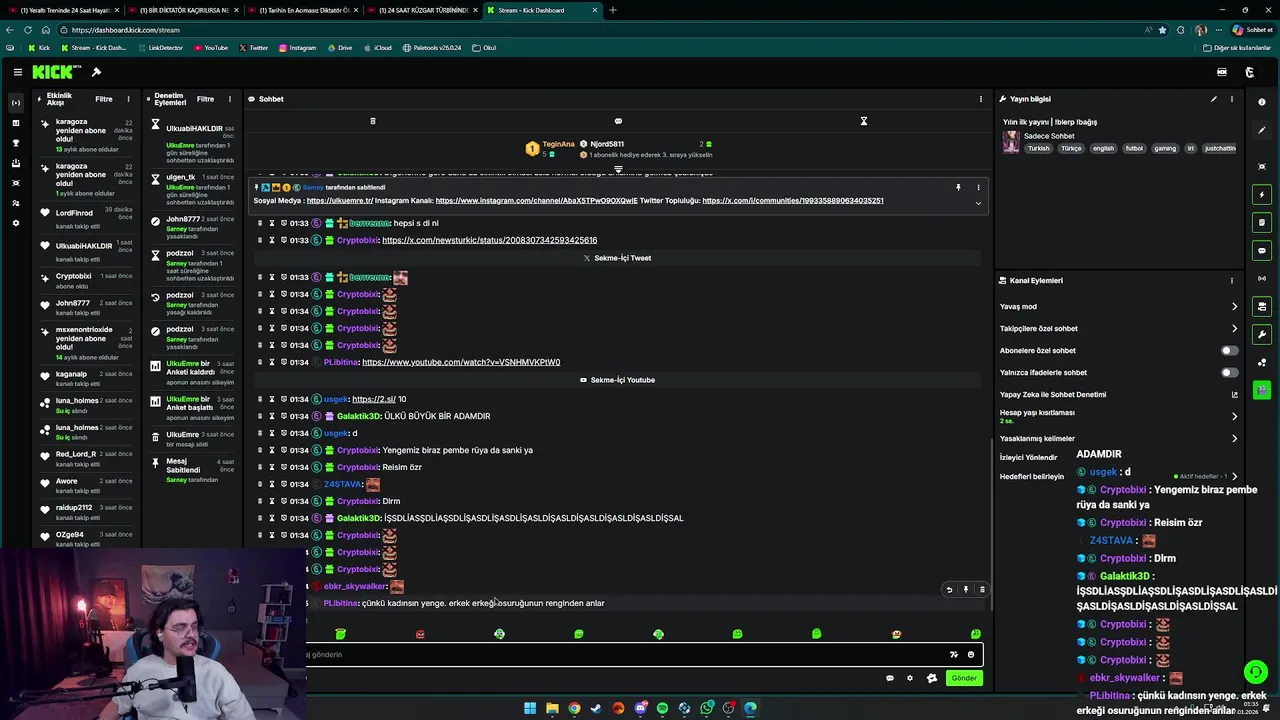The image size is (1280, 720).
Task: Click the moderator gavel icon beside Kick logo
Action: (x=96, y=72)
